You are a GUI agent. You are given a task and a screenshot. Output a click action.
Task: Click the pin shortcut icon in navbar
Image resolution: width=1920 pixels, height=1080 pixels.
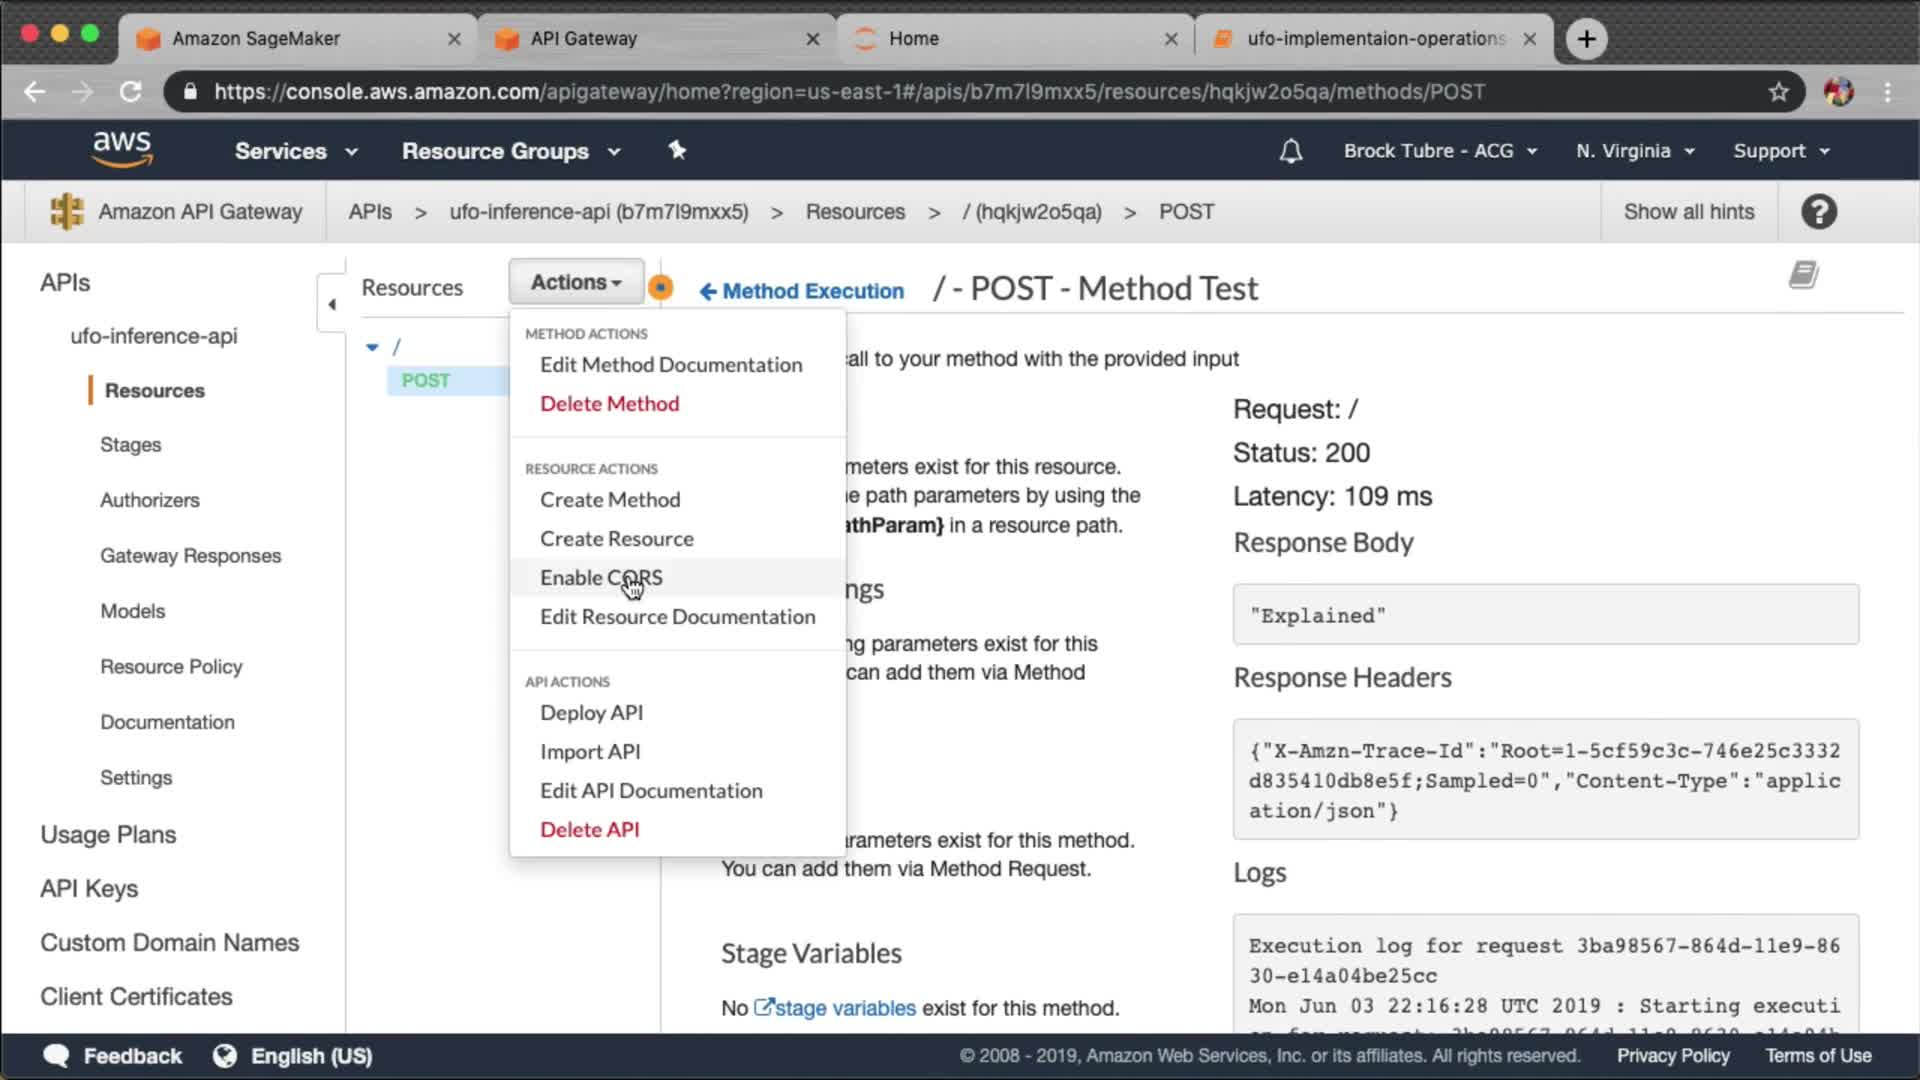coord(677,150)
